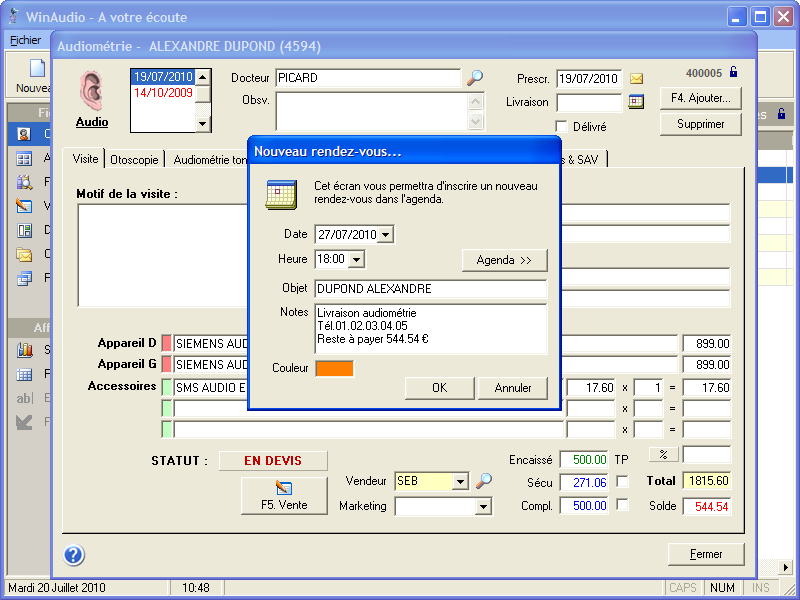
Task: Expand the Heure time dropdown
Action: 357,260
